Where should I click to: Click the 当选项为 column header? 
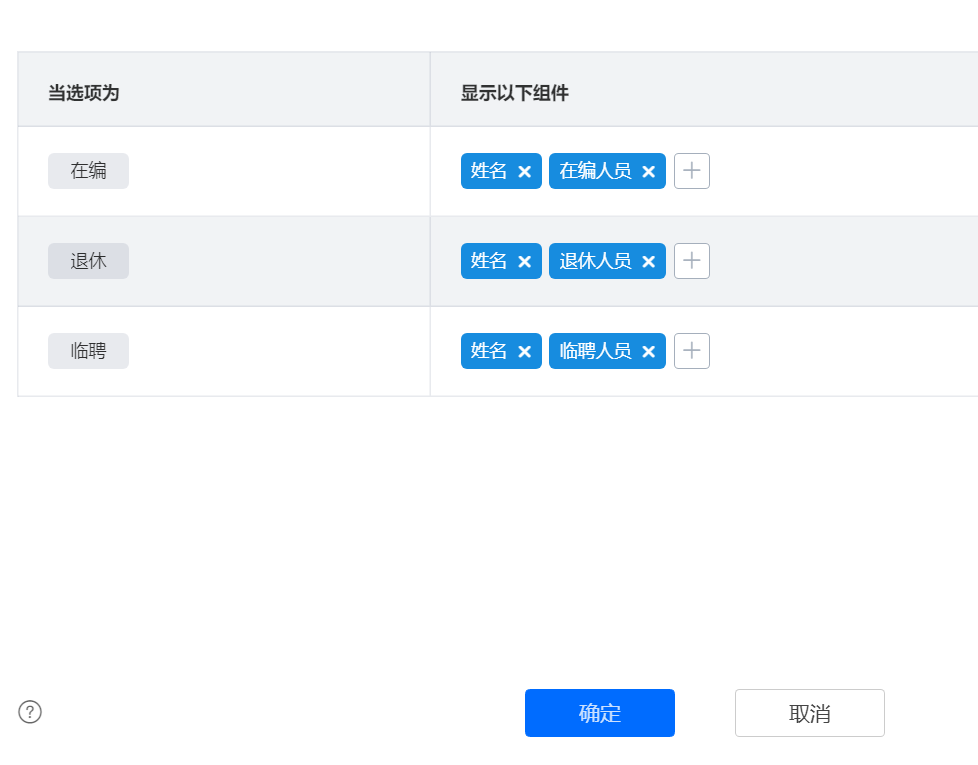pyautogui.click(x=84, y=93)
